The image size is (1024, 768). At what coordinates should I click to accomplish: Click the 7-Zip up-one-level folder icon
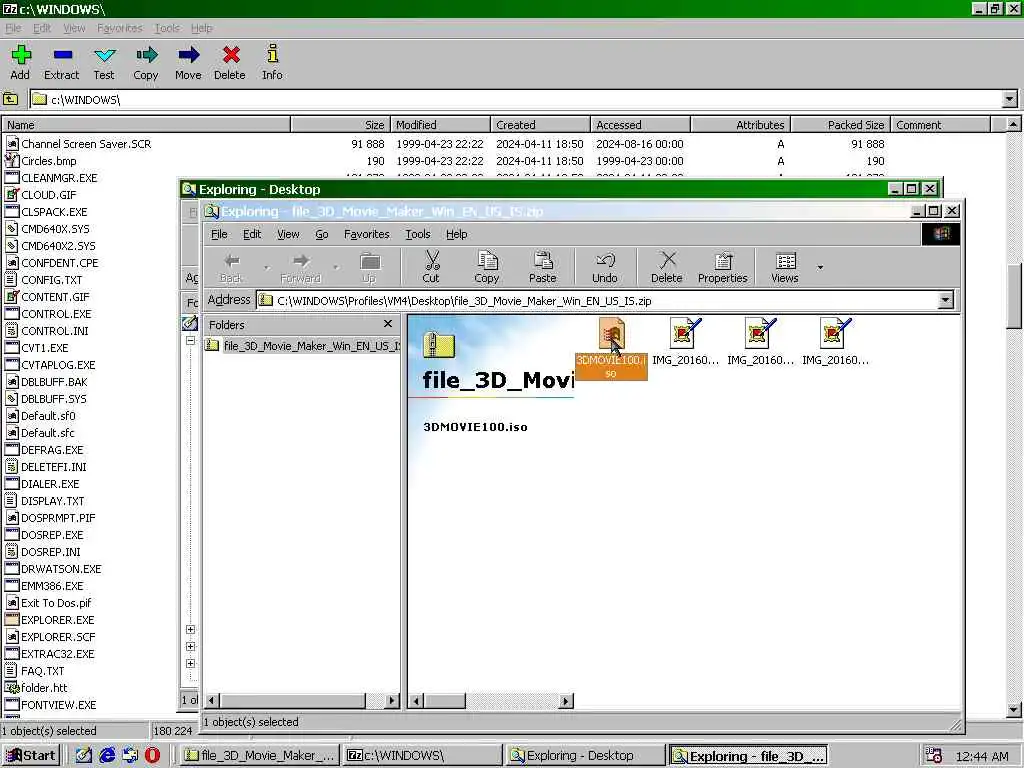tap(10, 99)
